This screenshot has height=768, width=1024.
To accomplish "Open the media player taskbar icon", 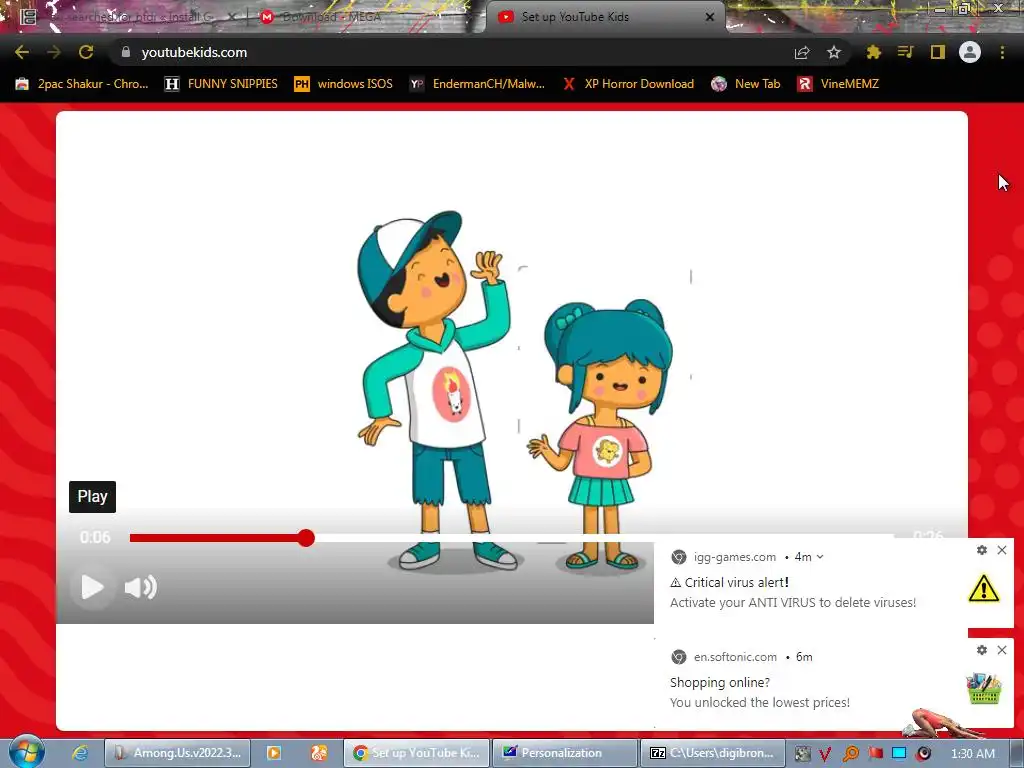I will 274,753.
